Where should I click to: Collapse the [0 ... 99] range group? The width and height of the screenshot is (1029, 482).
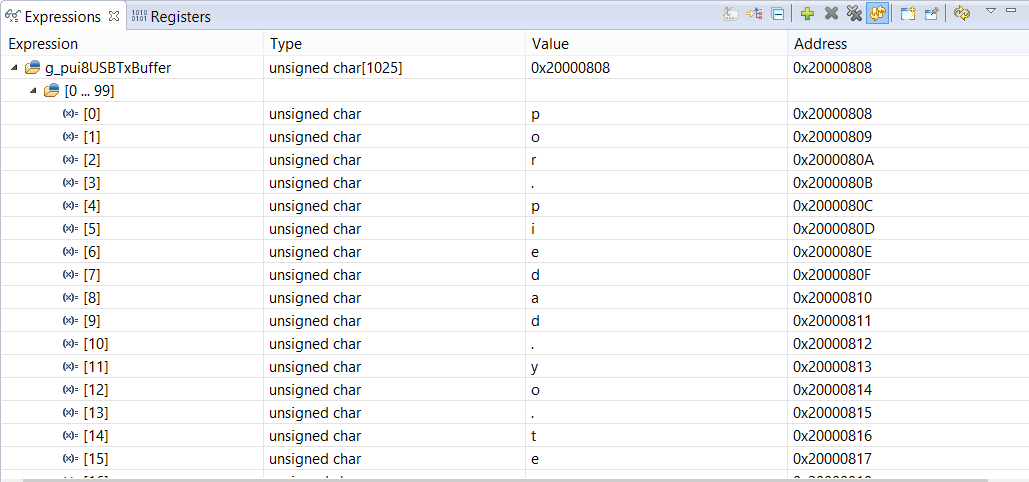click(x=34, y=91)
